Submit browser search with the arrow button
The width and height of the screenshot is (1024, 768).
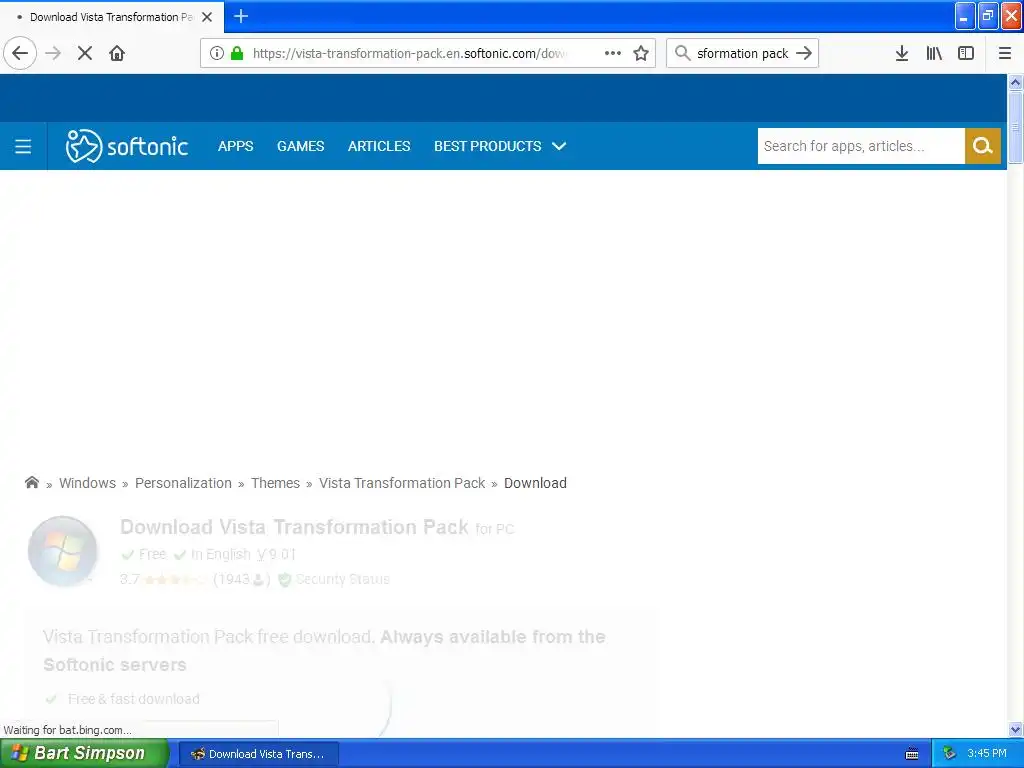(804, 53)
